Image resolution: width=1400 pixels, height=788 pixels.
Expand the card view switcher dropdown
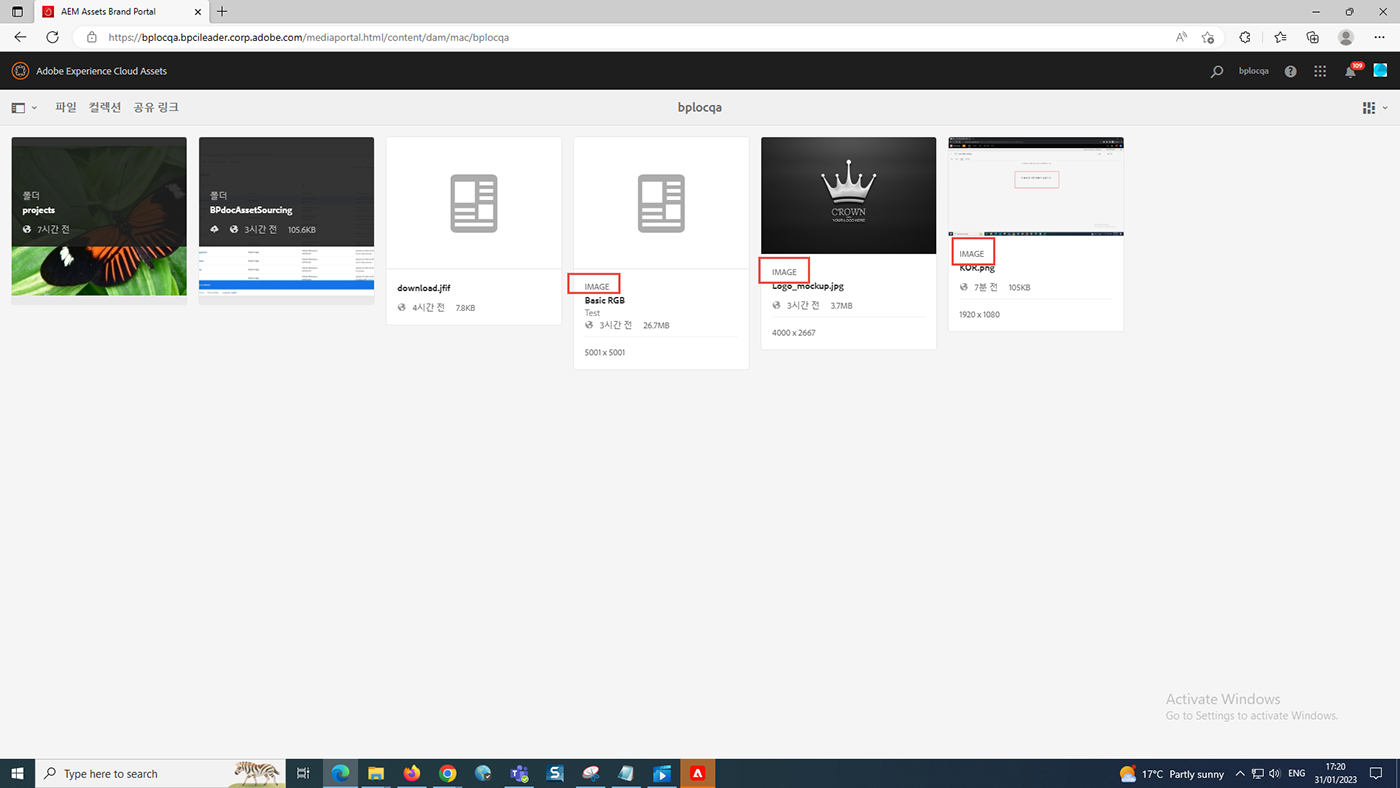(x=1374, y=108)
